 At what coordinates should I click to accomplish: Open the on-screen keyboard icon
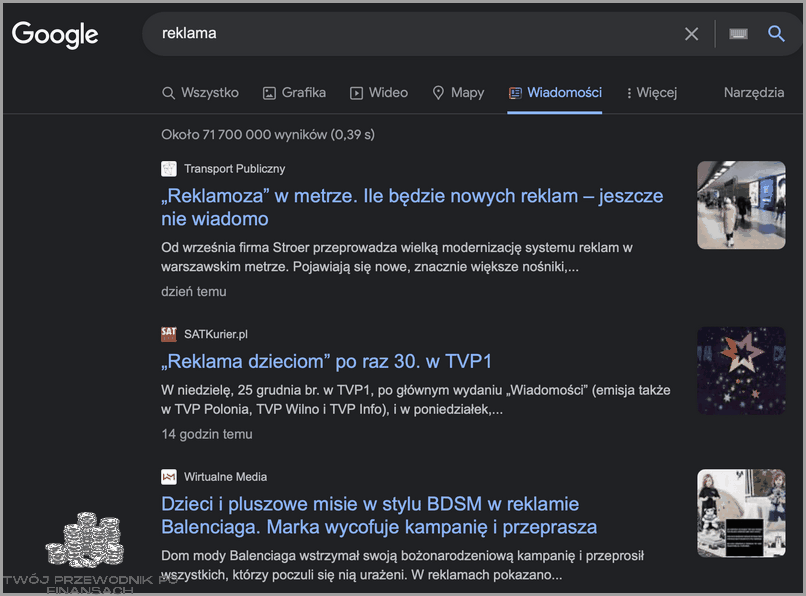737,33
